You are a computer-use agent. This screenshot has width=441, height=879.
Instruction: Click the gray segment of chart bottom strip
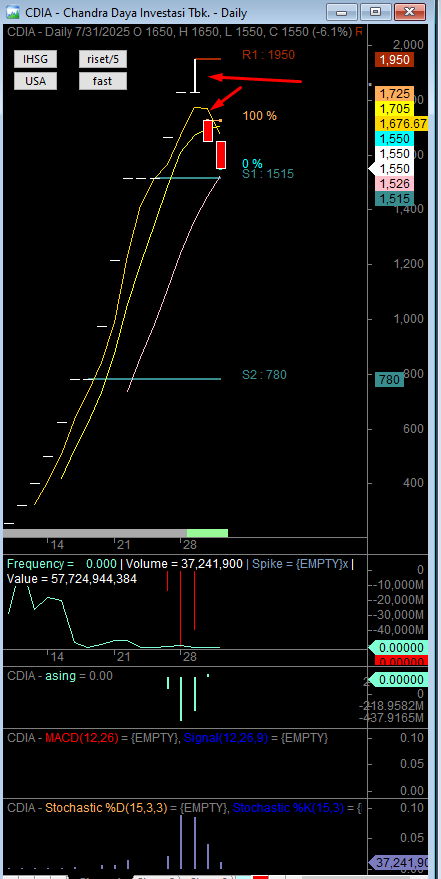[x=95, y=533]
